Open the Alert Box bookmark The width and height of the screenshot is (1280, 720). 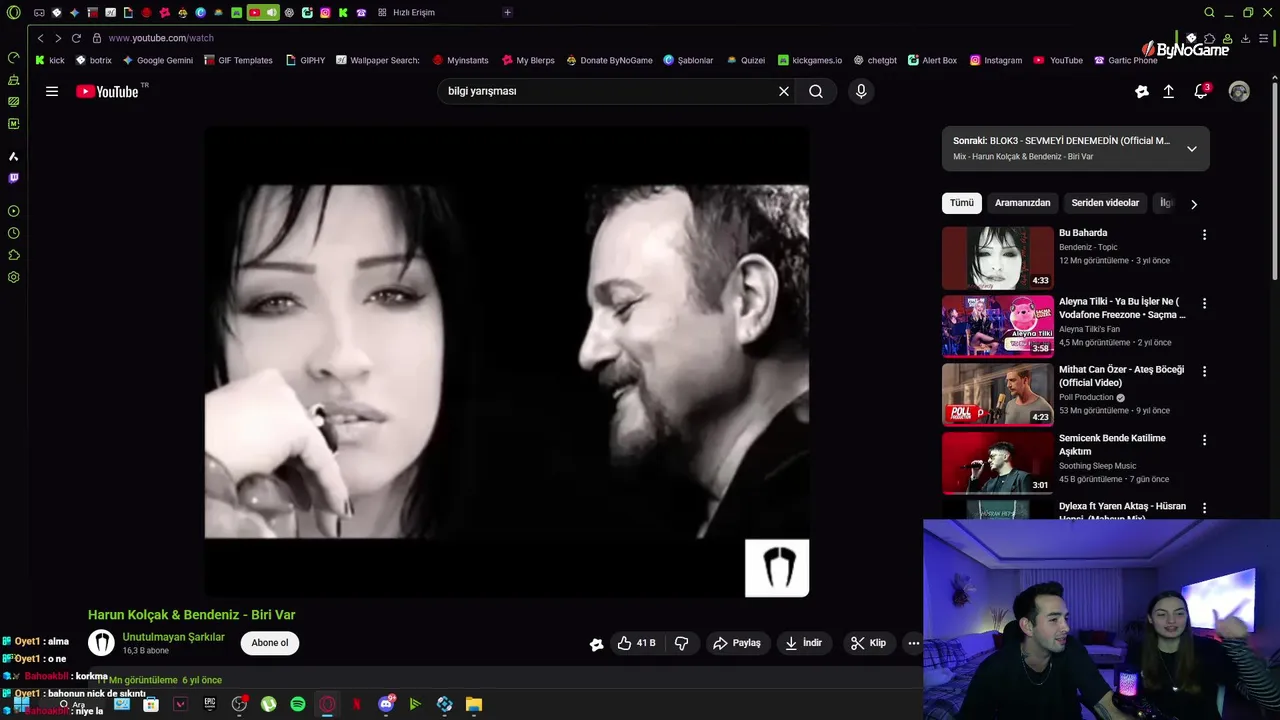coord(932,60)
